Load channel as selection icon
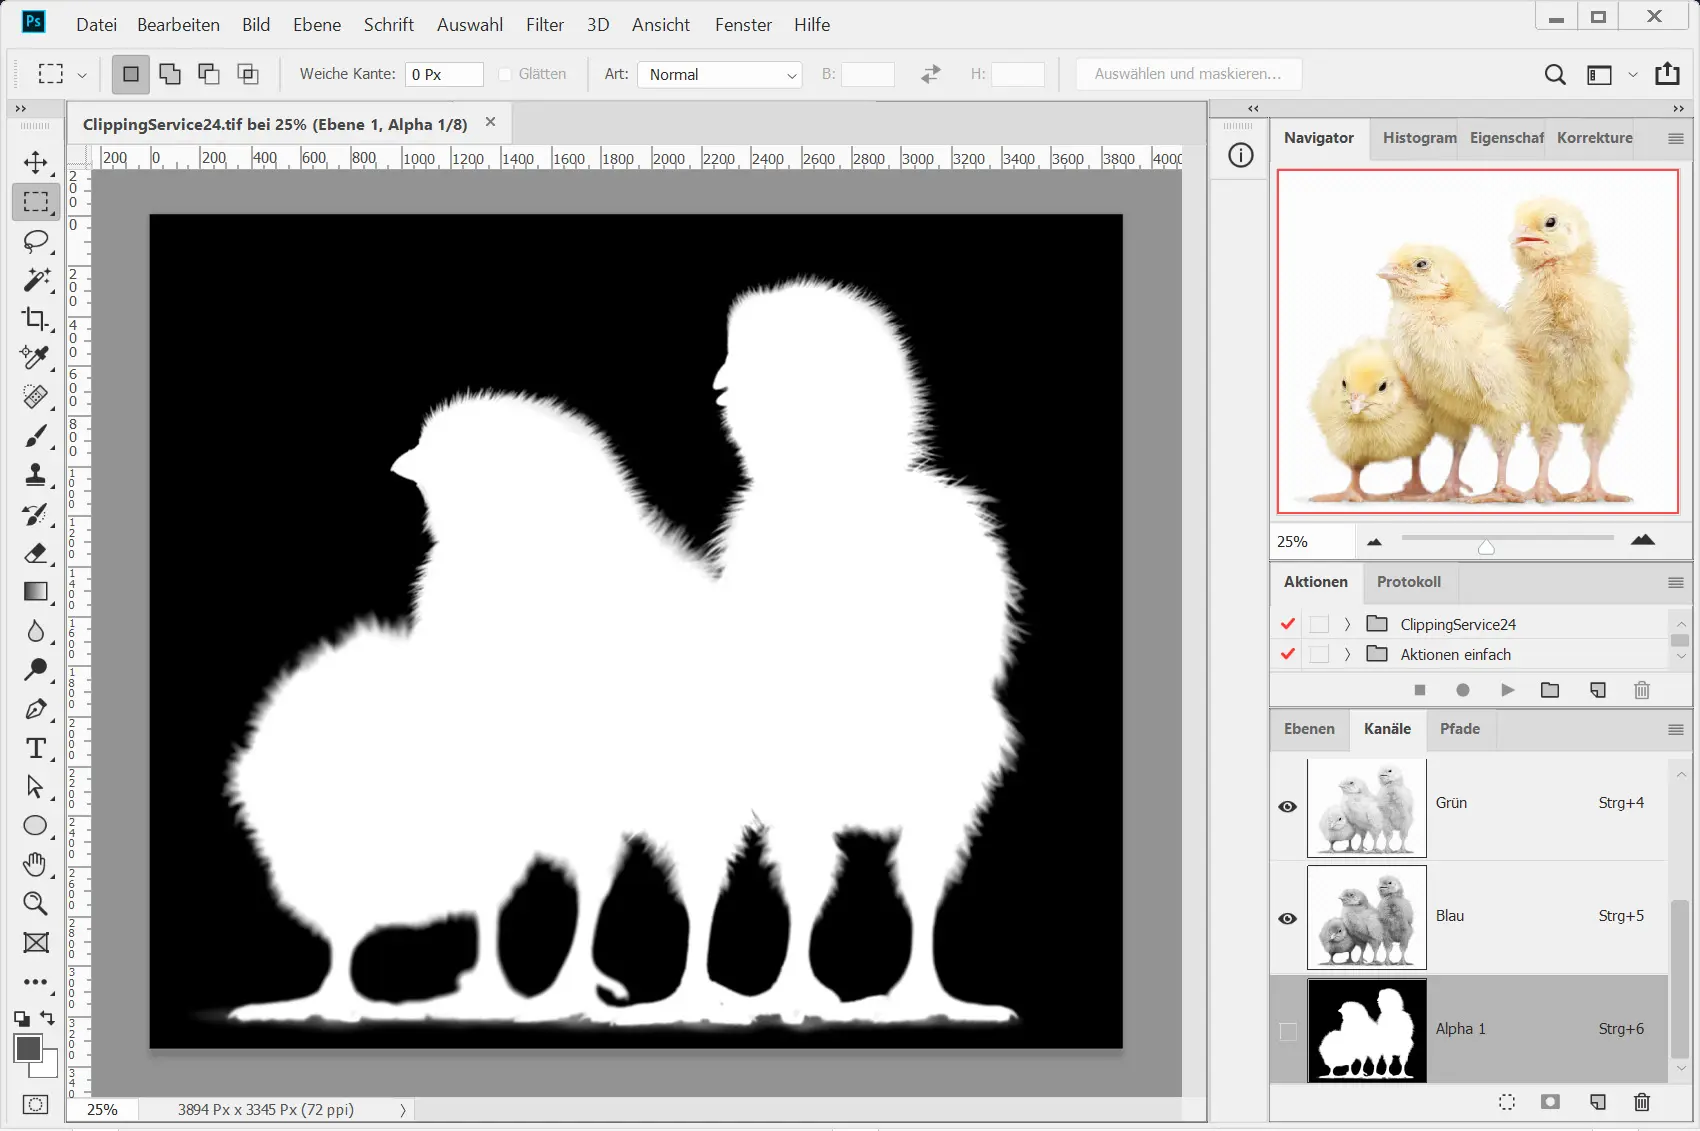This screenshot has width=1700, height=1131. pos(1507,1102)
